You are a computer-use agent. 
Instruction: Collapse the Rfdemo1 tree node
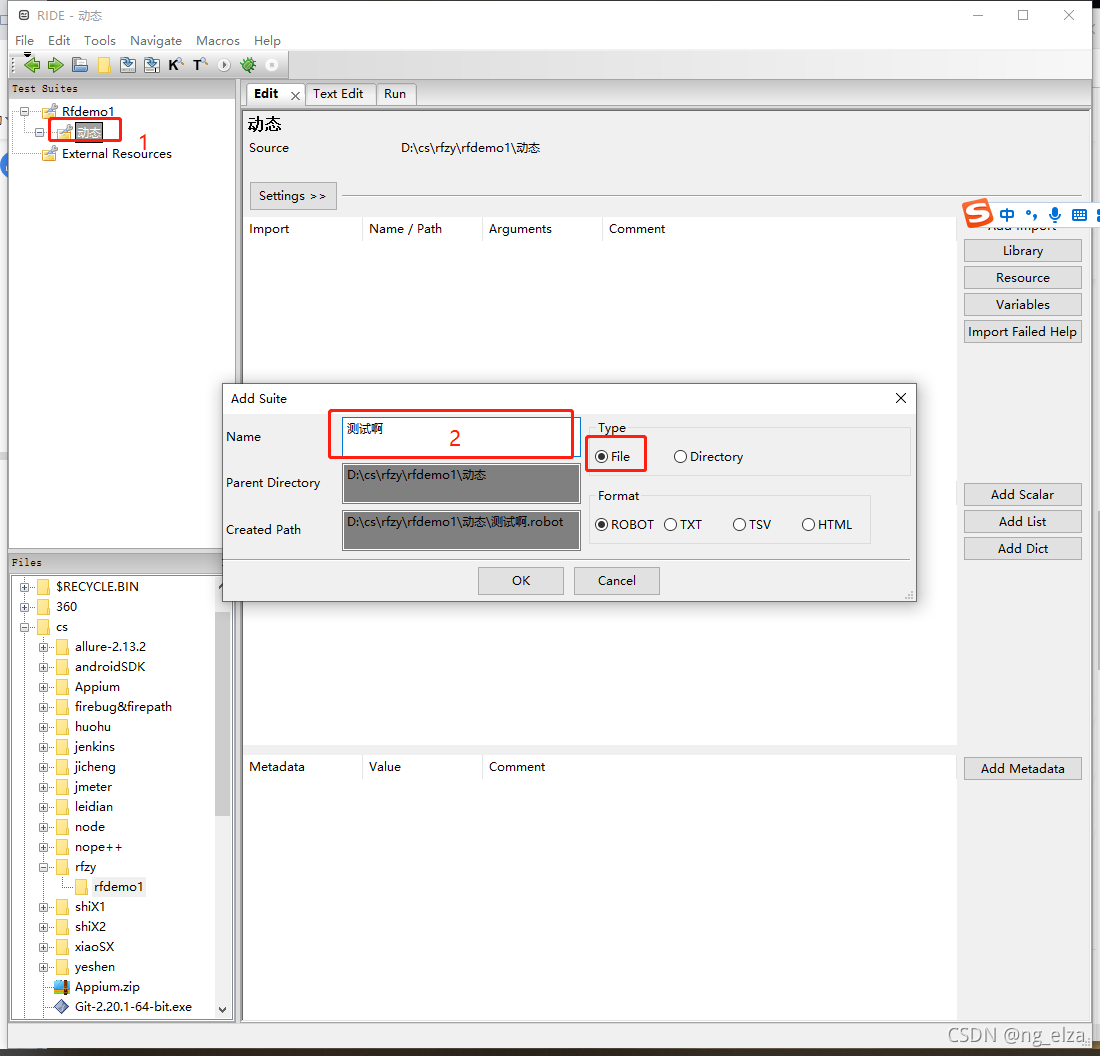[25, 112]
